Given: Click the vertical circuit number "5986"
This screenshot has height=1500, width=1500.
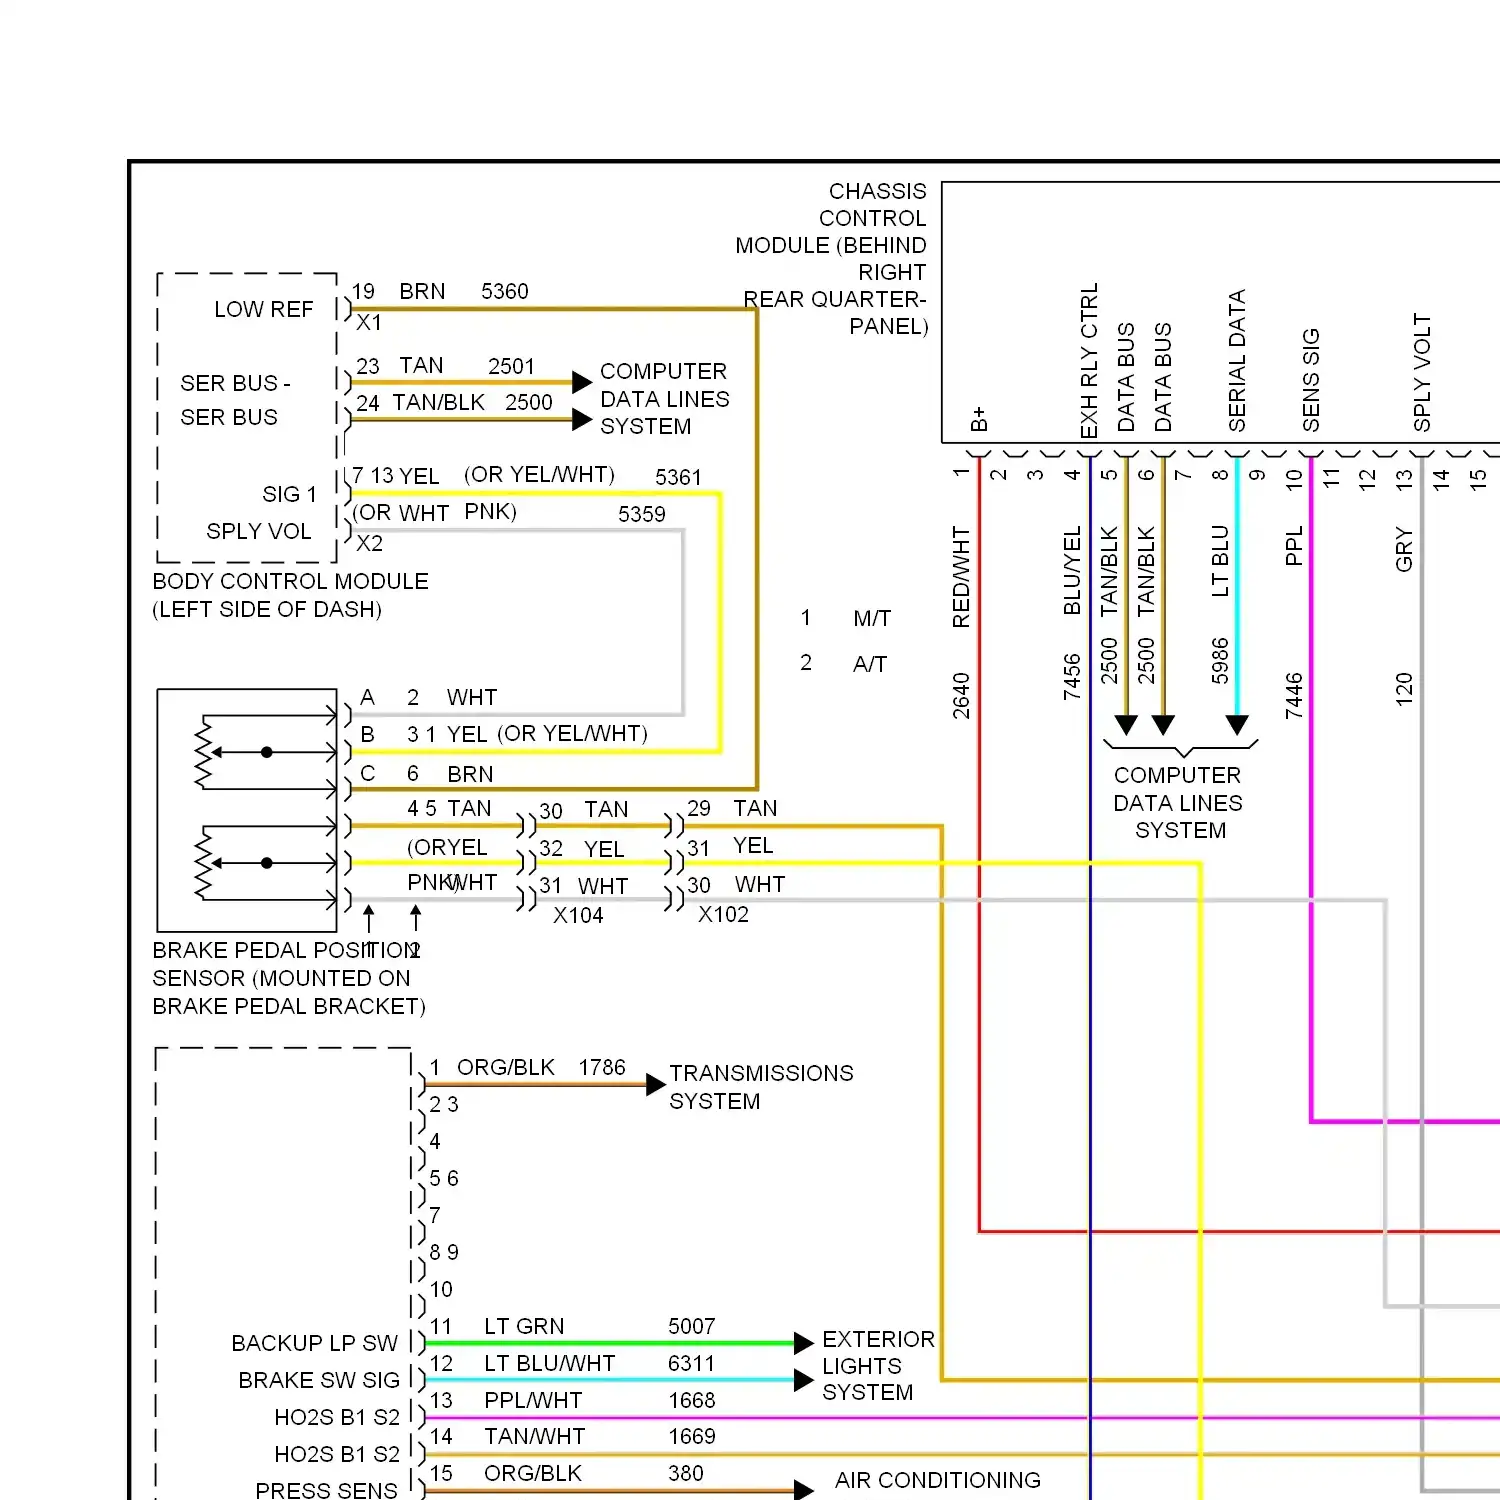Looking at the screenshot, I should [x=1220, y=660].
